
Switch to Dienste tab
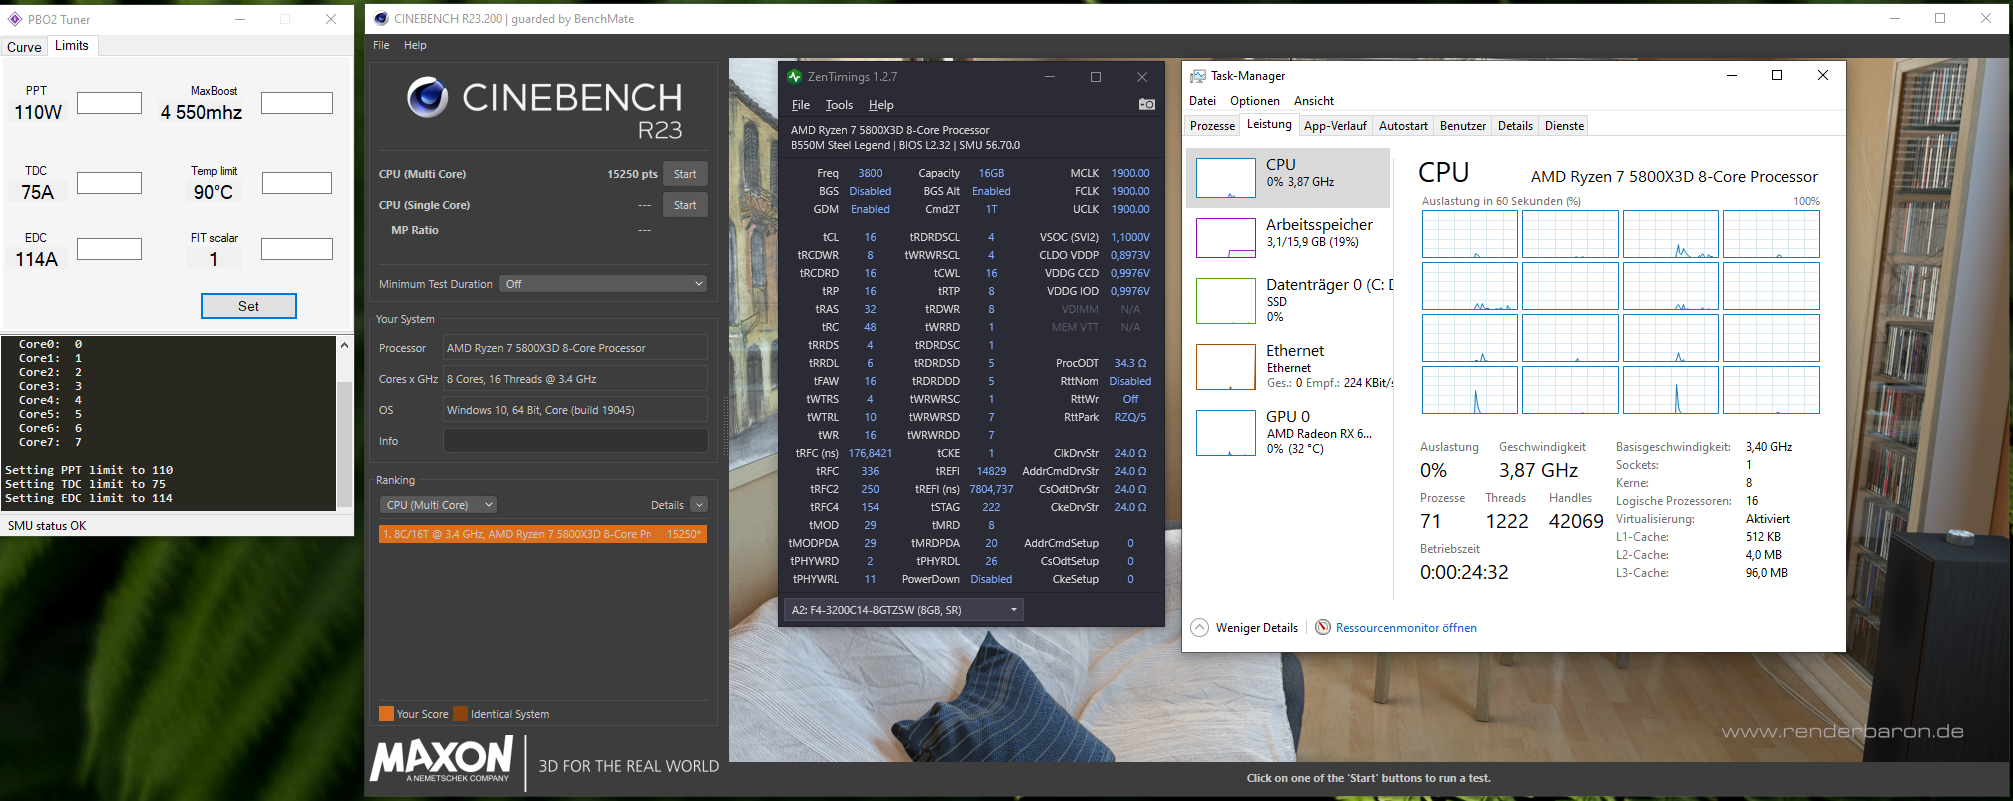click(1564, 126)
